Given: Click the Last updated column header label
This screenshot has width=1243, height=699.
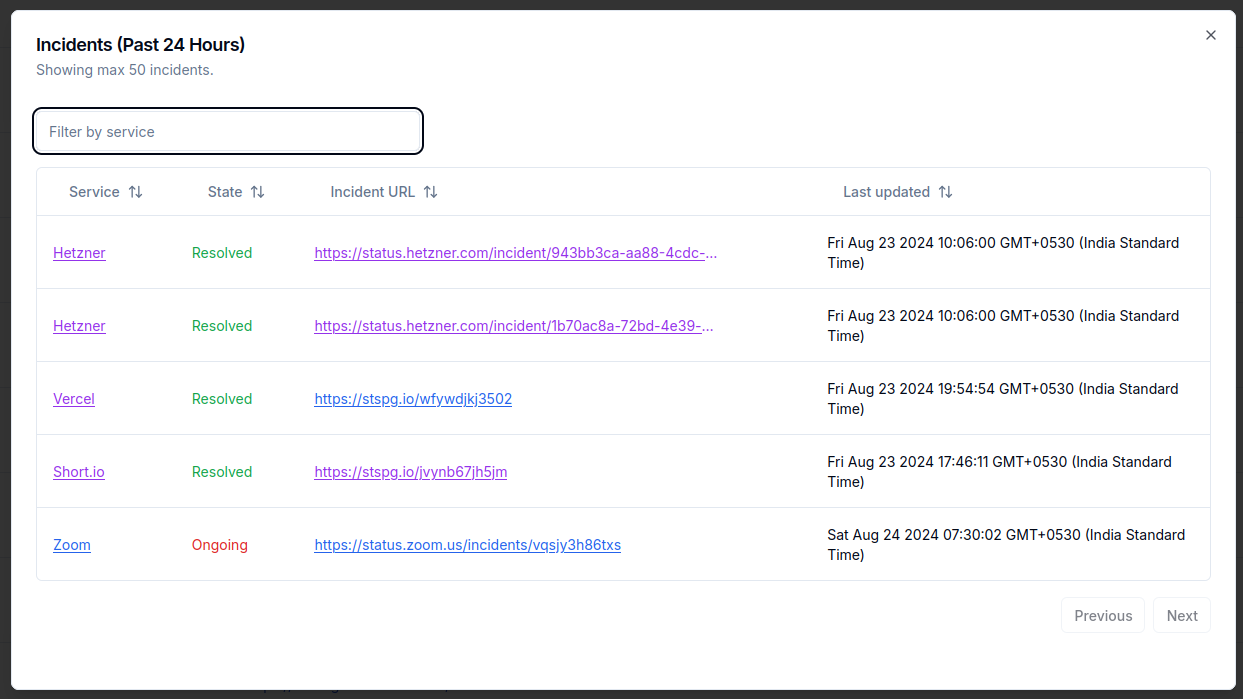Looking at the screenshot, I should click(x=886, y=192).
